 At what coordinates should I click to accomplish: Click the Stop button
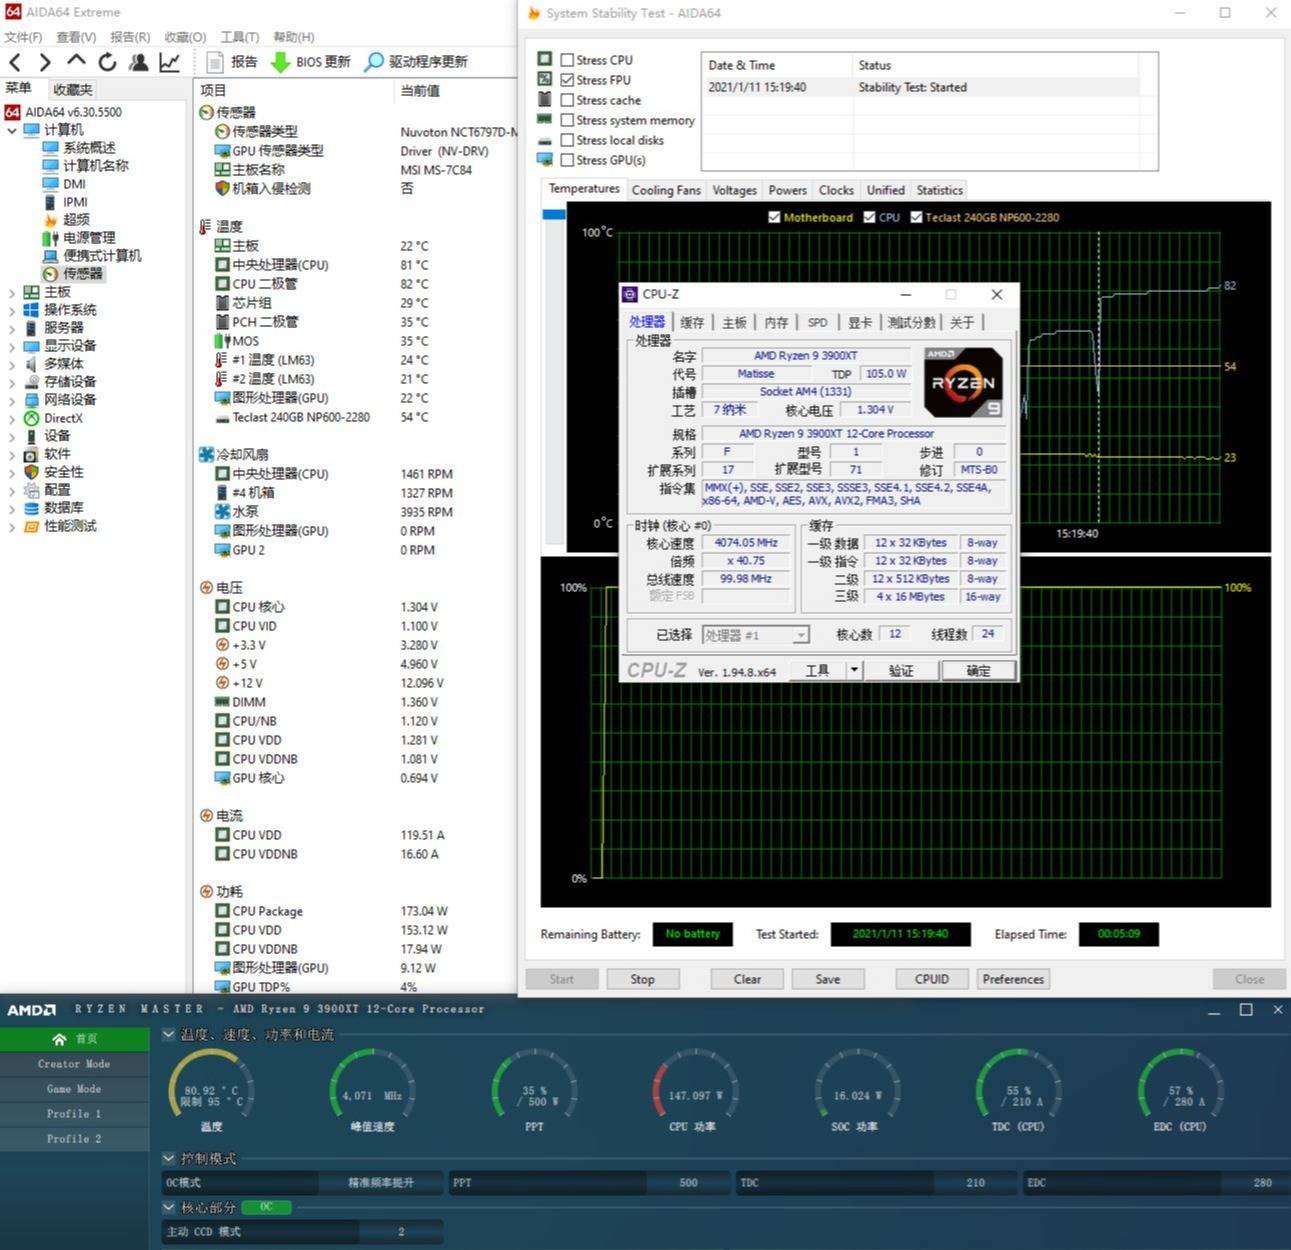(x=642, y=979)
